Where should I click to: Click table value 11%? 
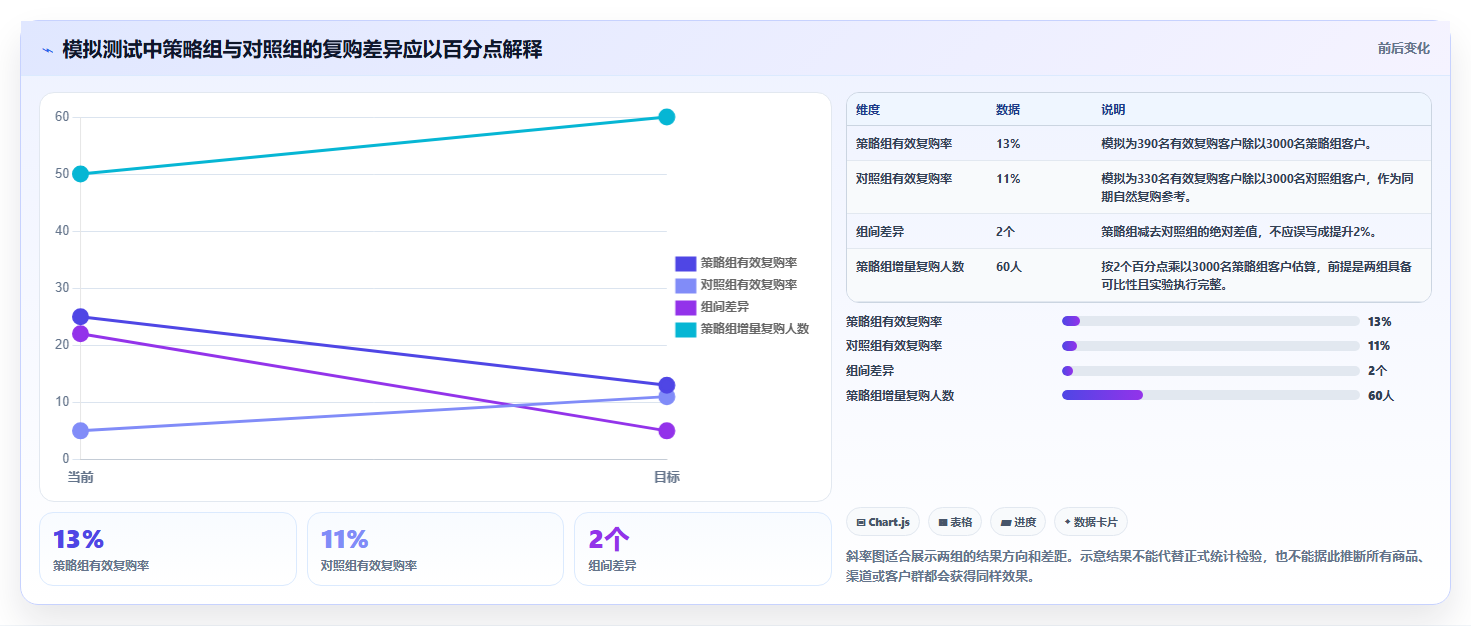click(1008, 178)
